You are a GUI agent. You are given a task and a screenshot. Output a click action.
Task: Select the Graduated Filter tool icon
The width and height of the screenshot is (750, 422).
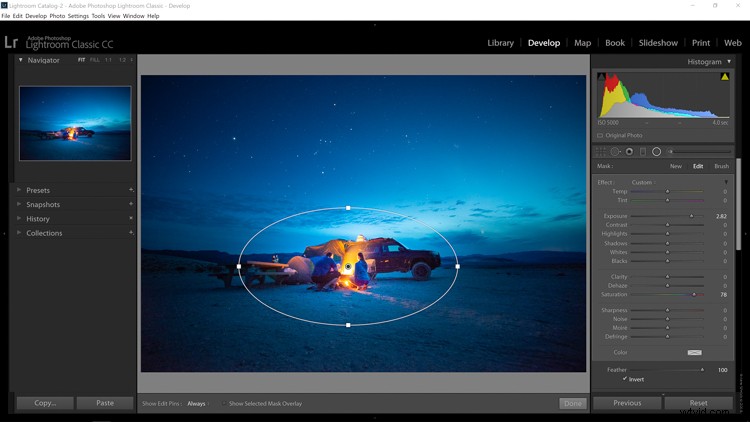(643, 152)
